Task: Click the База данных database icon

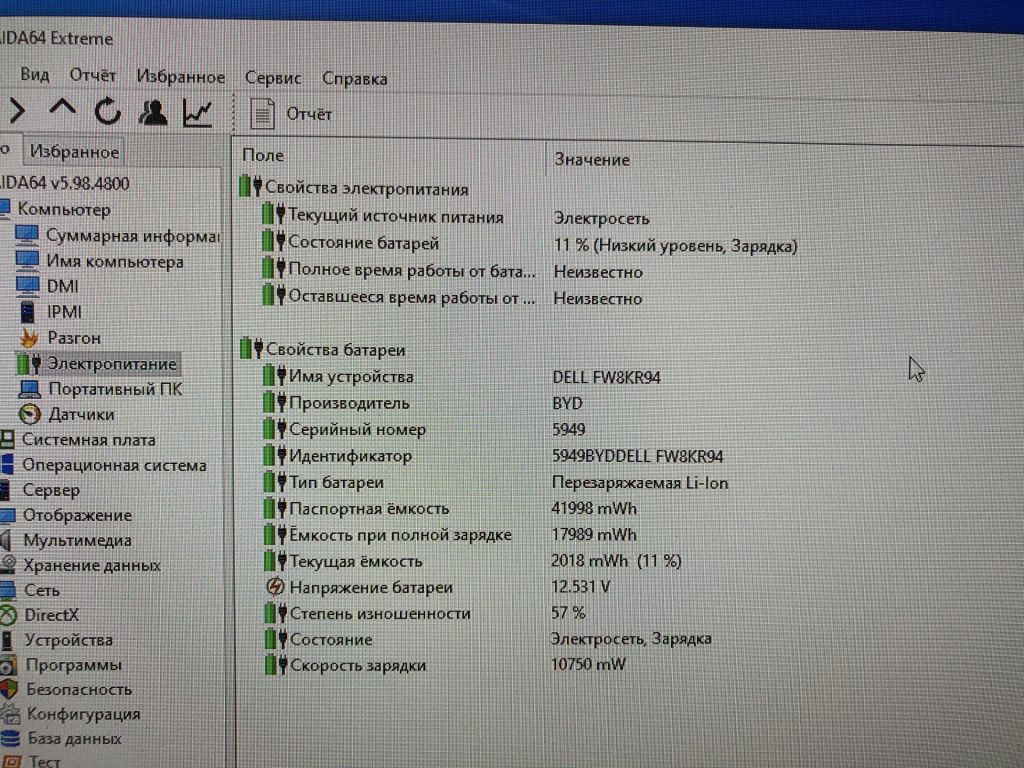Action: pos(10,739)
